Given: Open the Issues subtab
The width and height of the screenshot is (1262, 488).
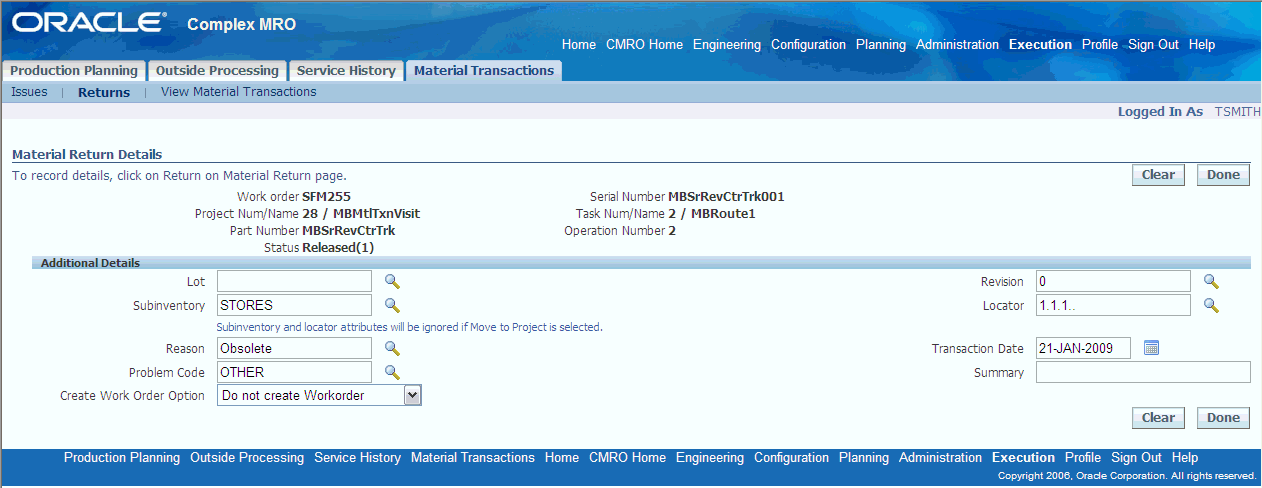Looking at the screenshot, I should point(29,92).
